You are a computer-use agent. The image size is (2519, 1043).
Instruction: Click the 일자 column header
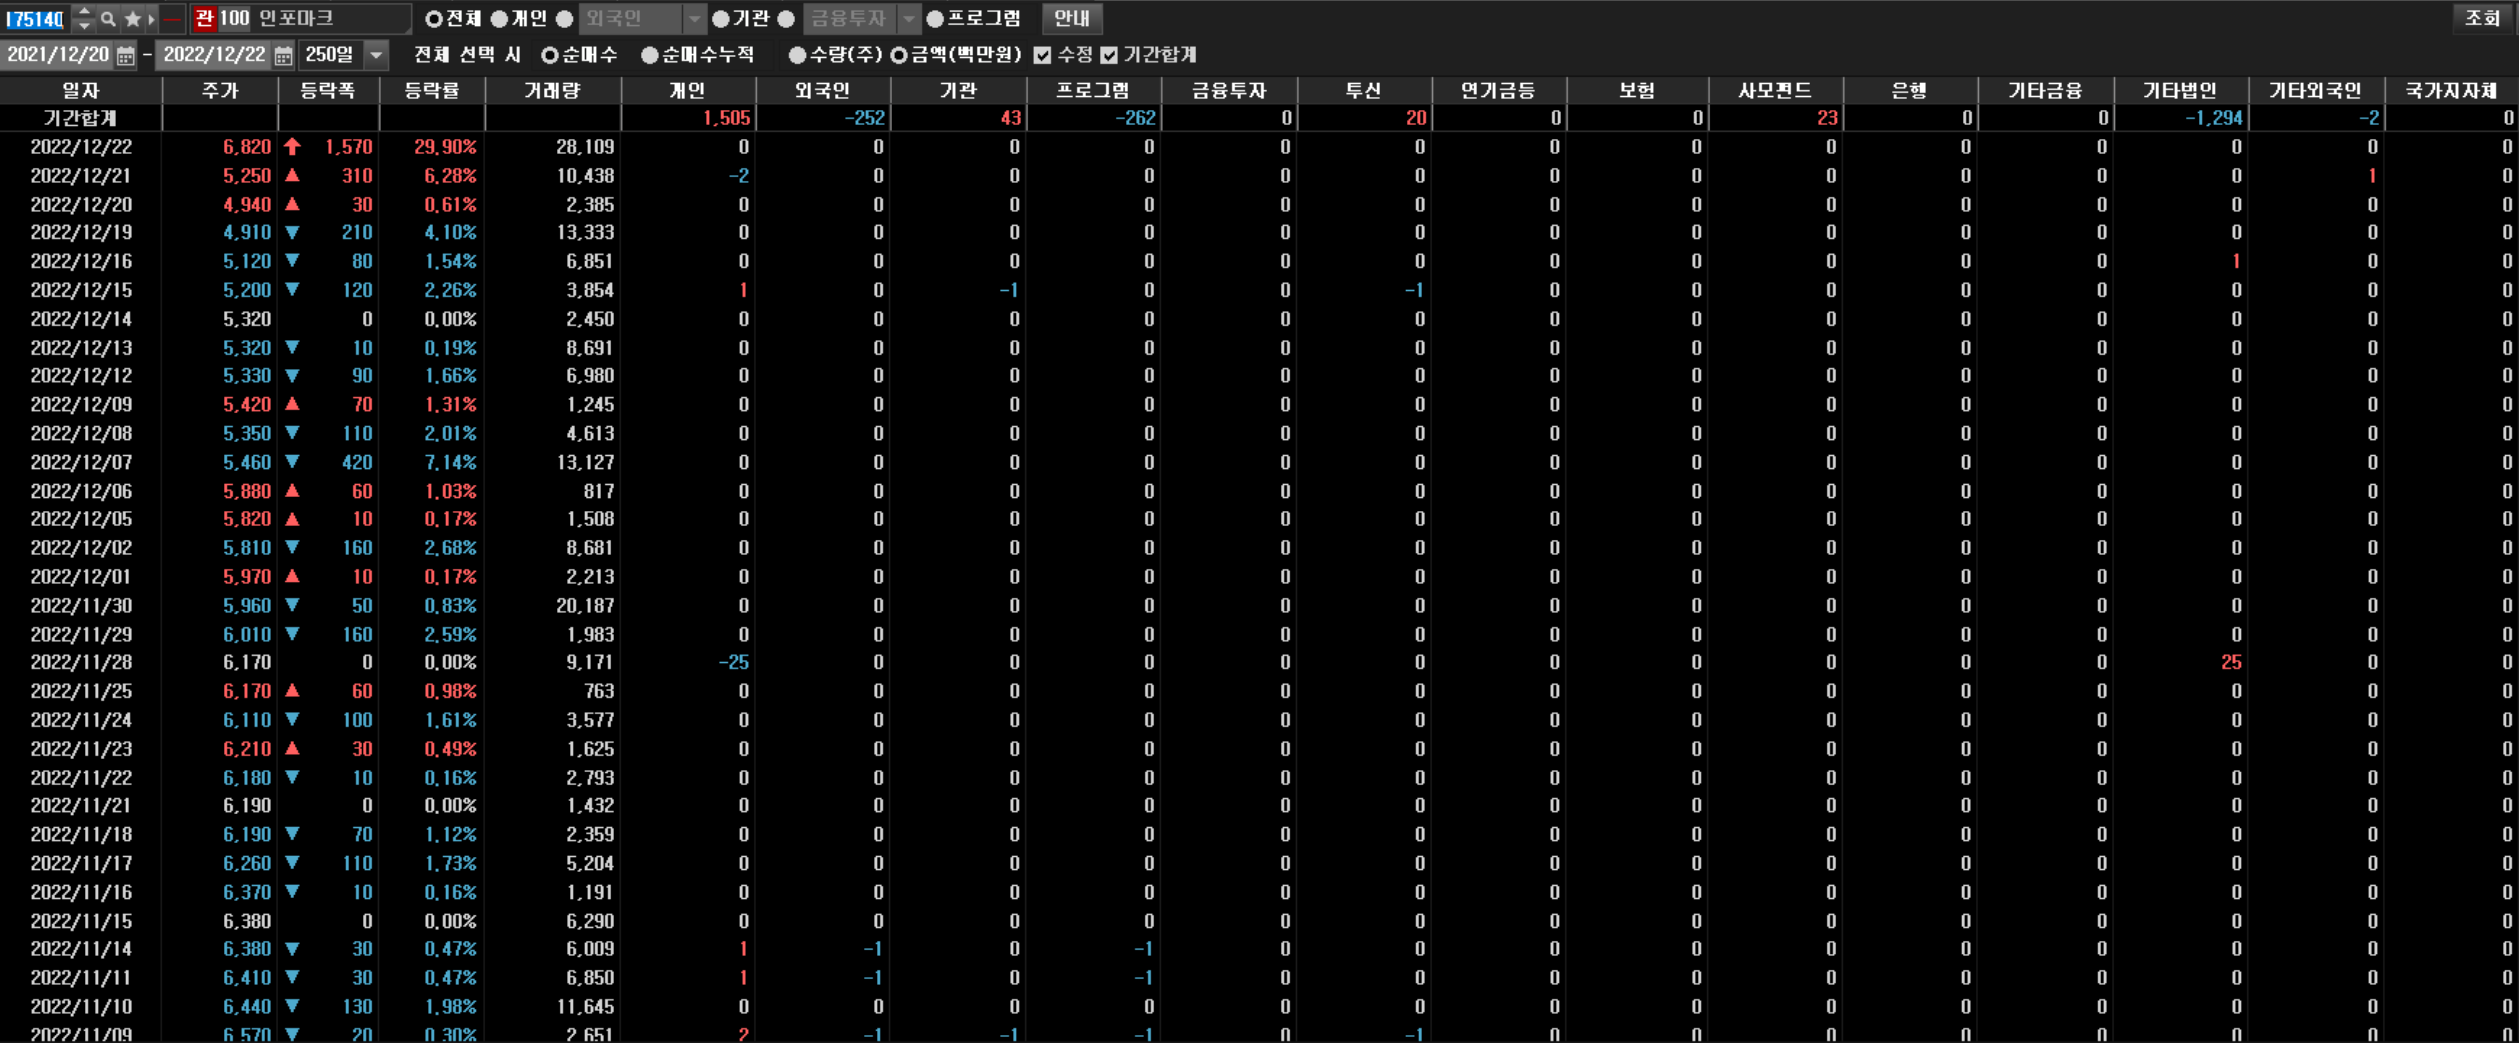point(81,90)
